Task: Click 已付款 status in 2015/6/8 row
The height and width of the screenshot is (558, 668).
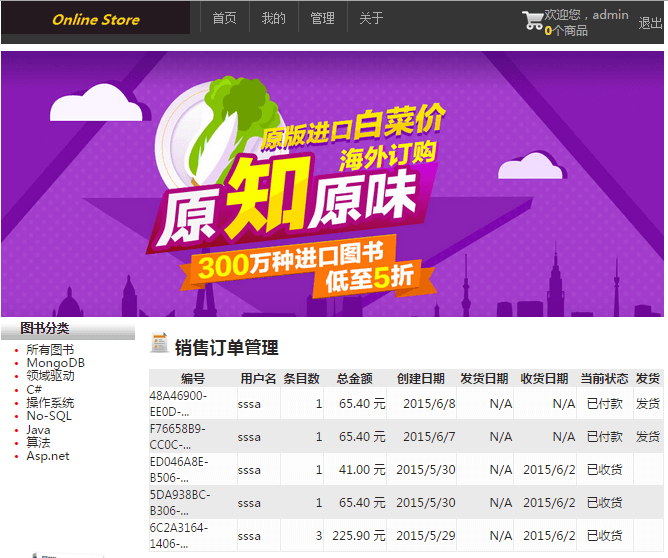Action: coord(605,403)
